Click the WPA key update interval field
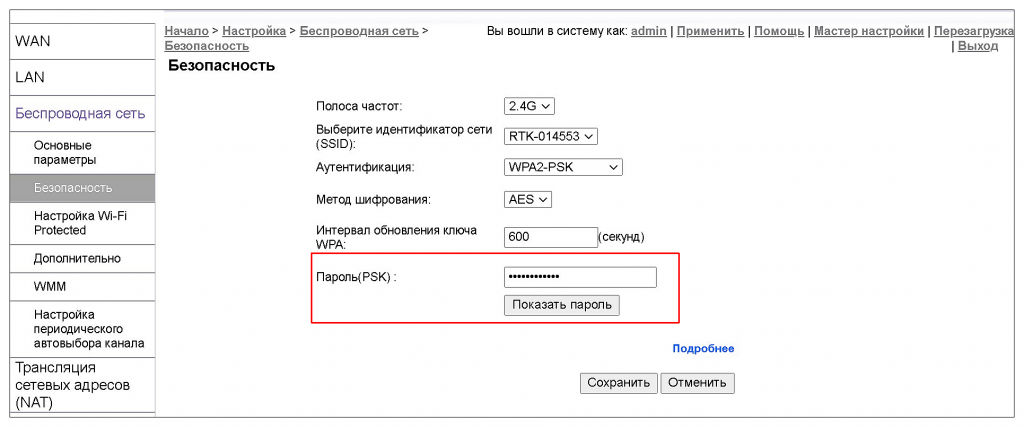 pos(550,237)
